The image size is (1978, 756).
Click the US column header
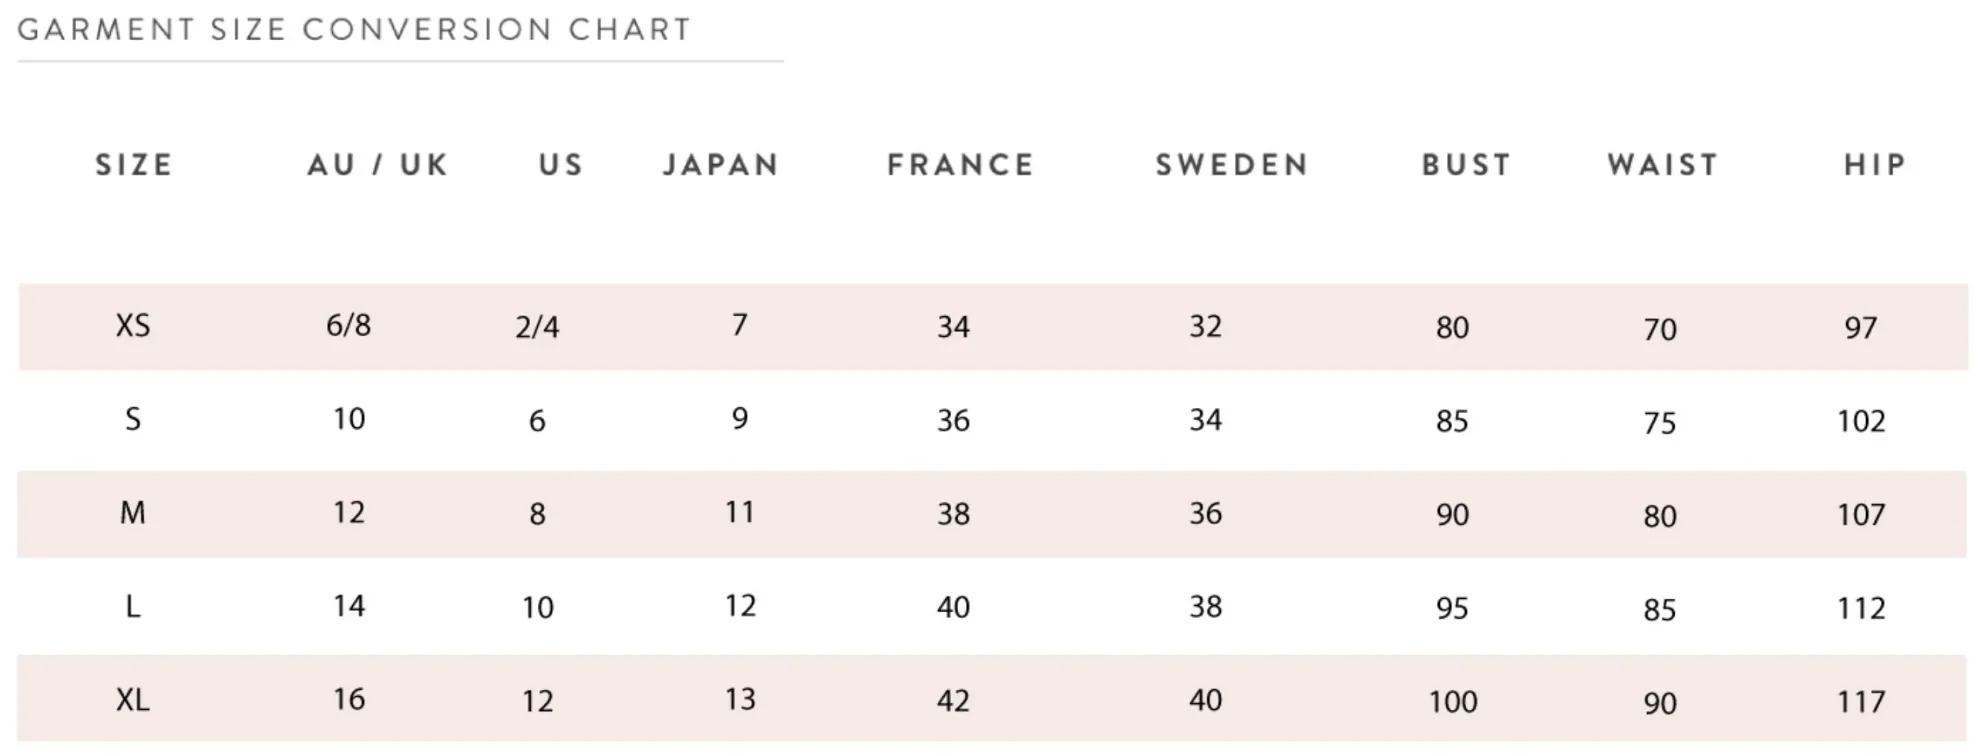(561, 165)
